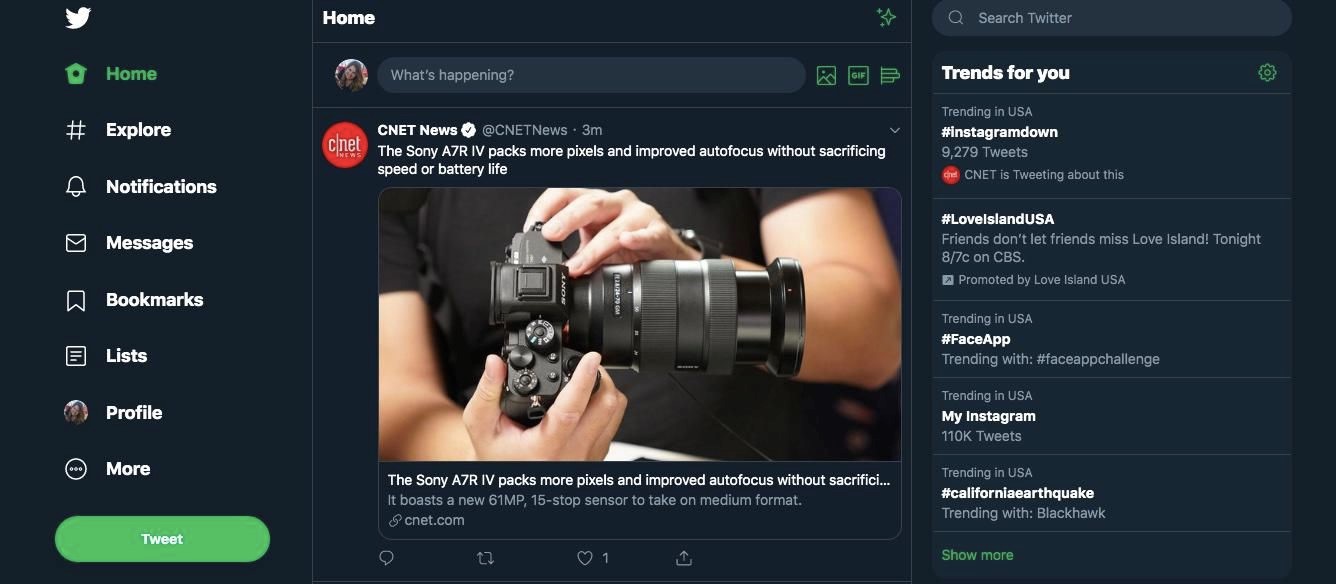Insert a GIF into the tweet
This screenshot has height=584, width=1336.
pos(858,76)
